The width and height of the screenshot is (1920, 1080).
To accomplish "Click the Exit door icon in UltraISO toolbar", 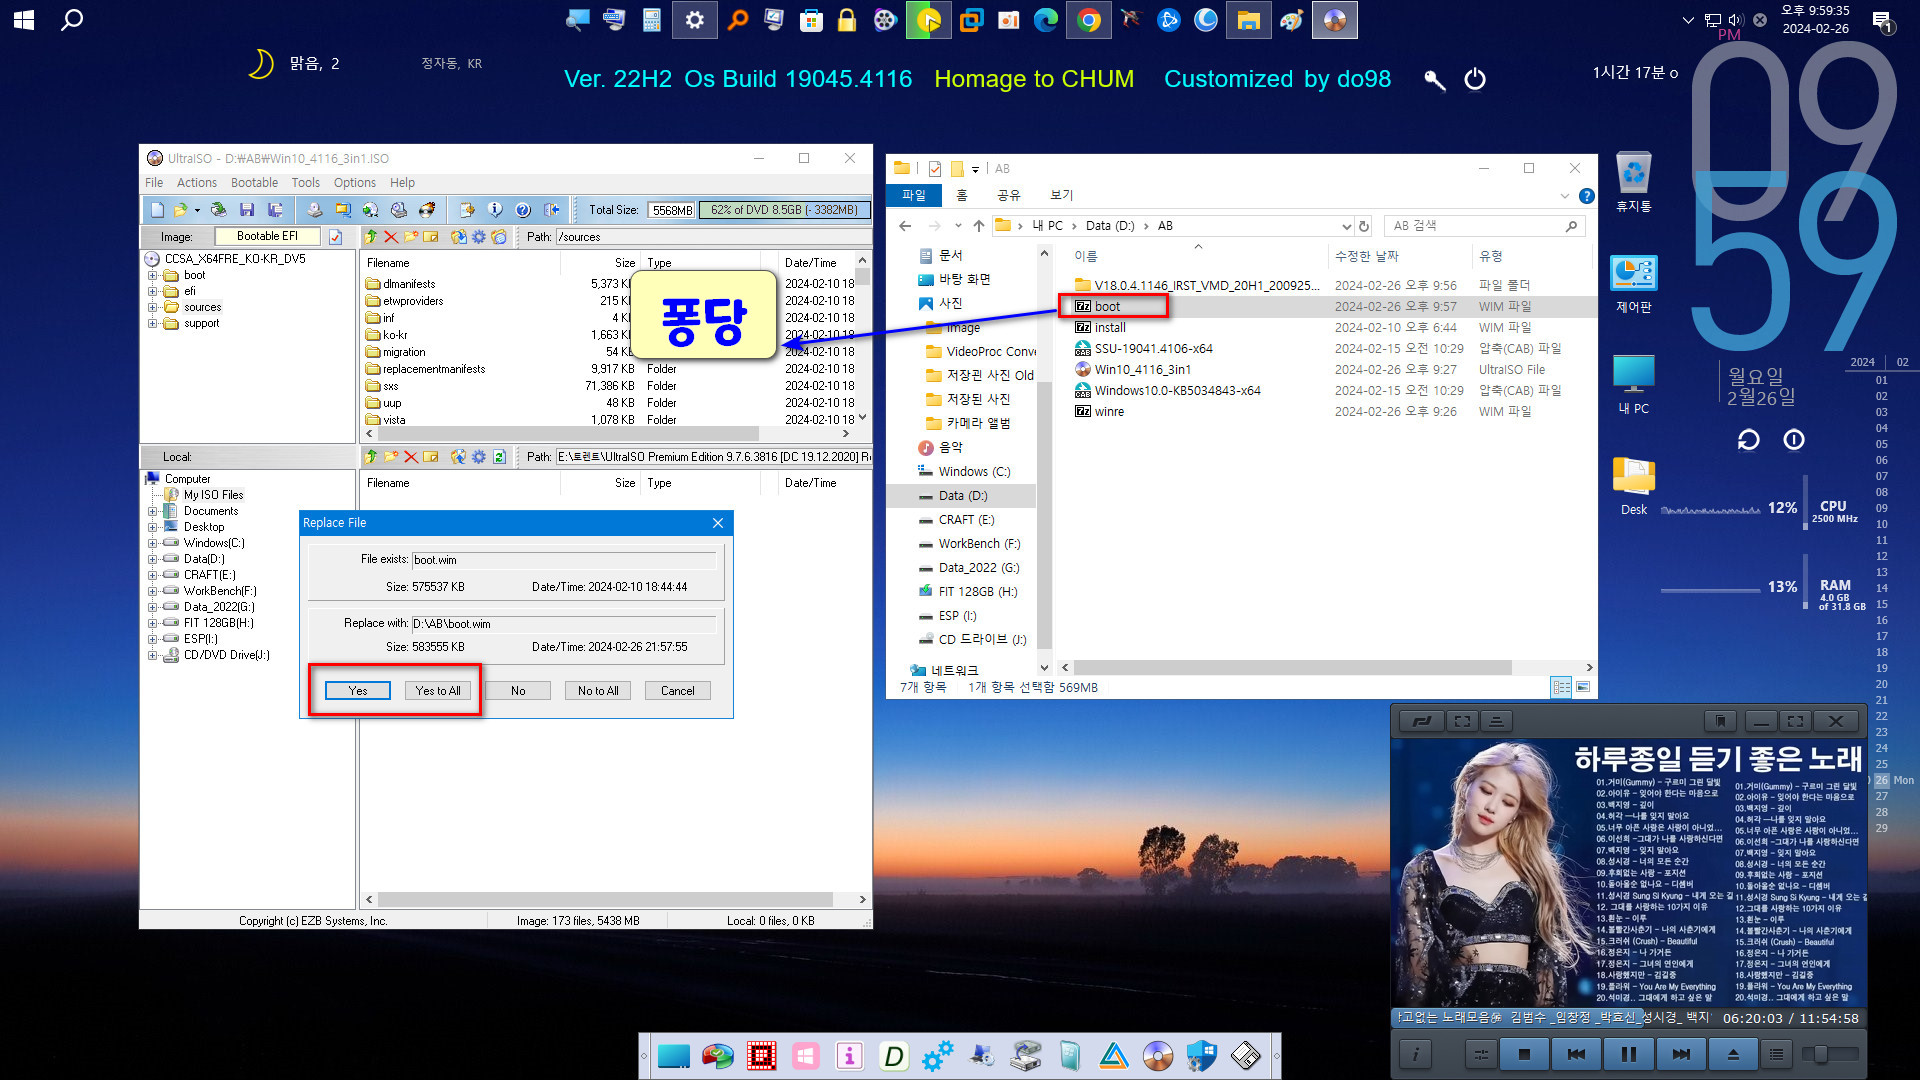I will pyautogui.click(x=551, y=210).
